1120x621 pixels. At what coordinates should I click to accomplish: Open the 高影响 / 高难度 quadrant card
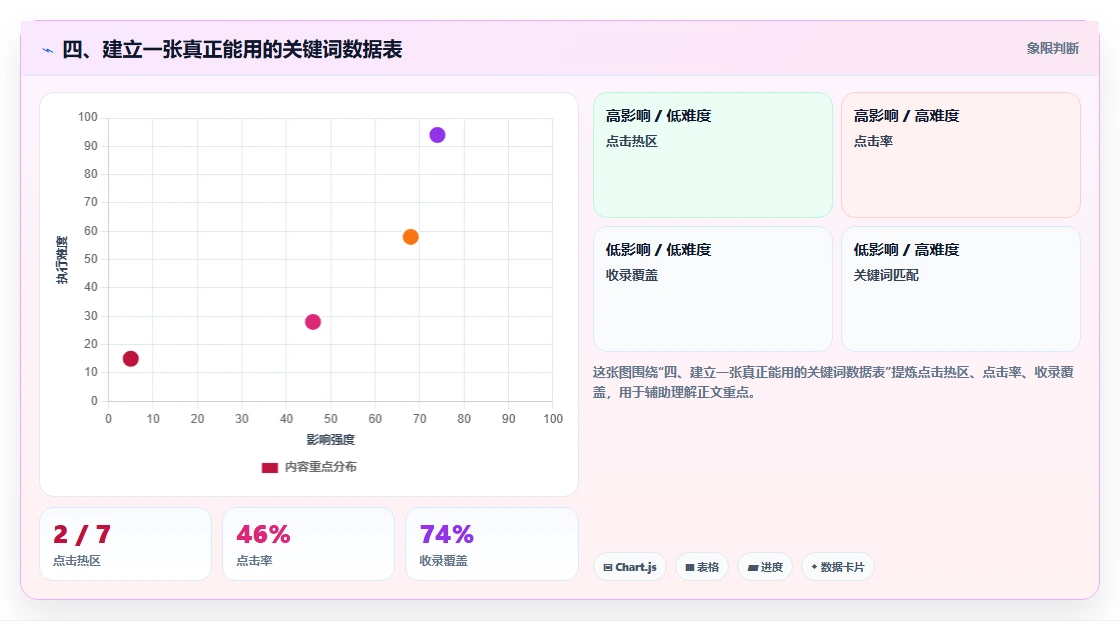[961, 154]
